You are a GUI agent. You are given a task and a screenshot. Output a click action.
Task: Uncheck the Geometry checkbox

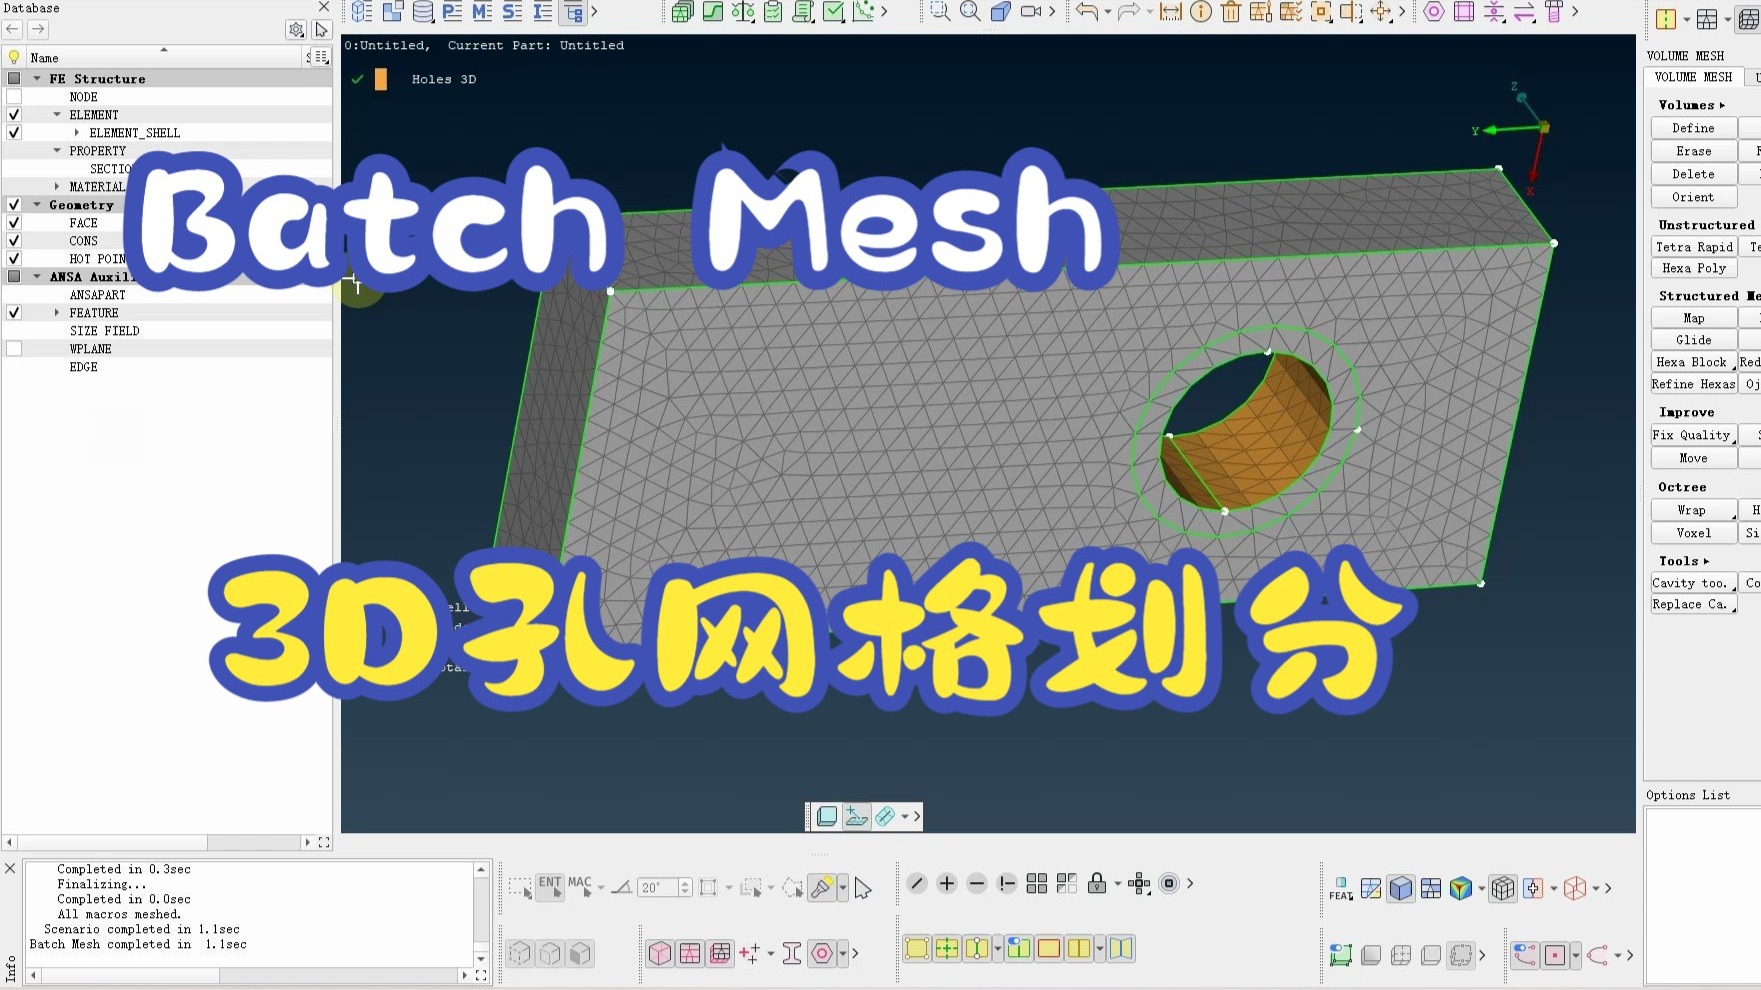coord(14,205)
